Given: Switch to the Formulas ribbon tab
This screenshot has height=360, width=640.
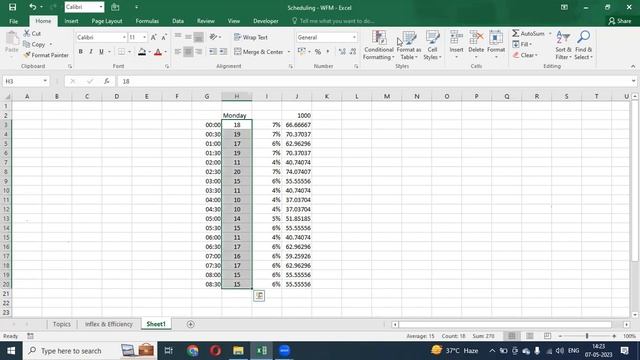Looking at the screenshot, I should (147, 21).
